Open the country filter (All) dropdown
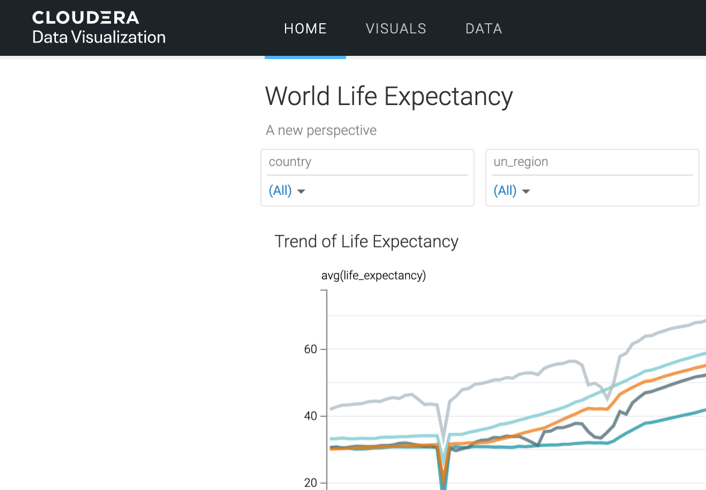 coord(280,190)
